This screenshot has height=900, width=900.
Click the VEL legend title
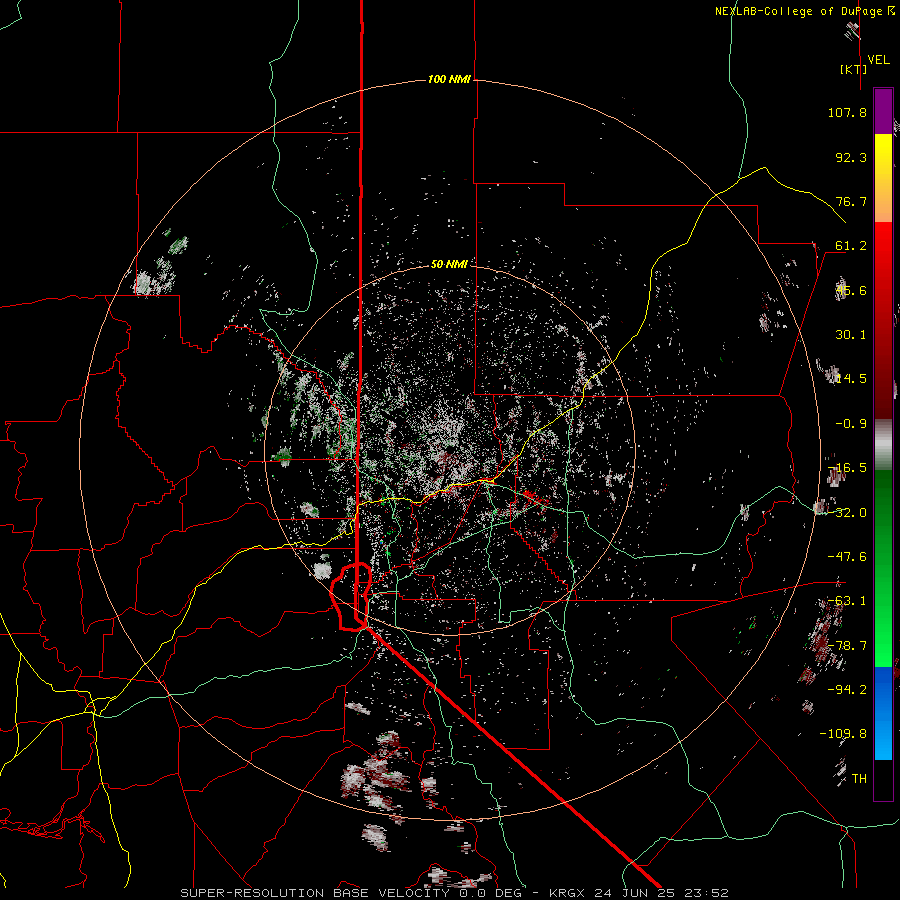click(878, 60)
